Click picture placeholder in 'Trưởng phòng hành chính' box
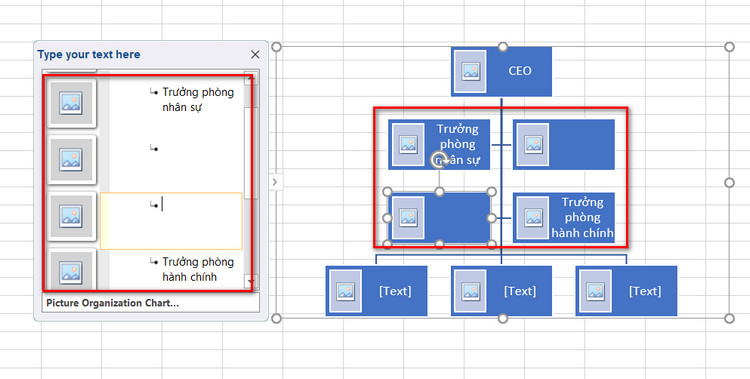Image resolution: width=750 pixels, height=379 pixels. tap(533, 218)
